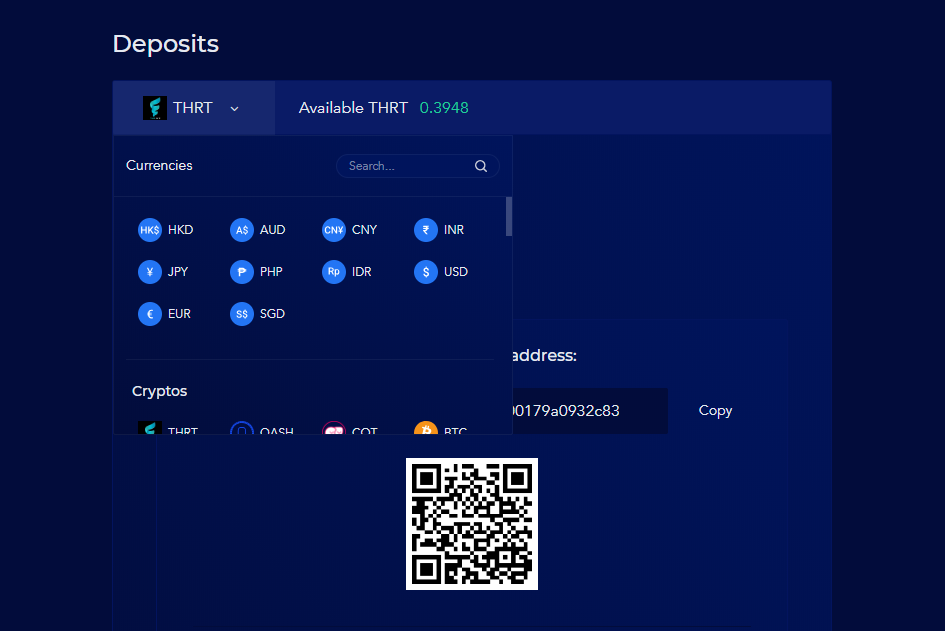The height and width of the screenshot is (631, 945).
Task: Select the SGD label
Action: [272, 314]
